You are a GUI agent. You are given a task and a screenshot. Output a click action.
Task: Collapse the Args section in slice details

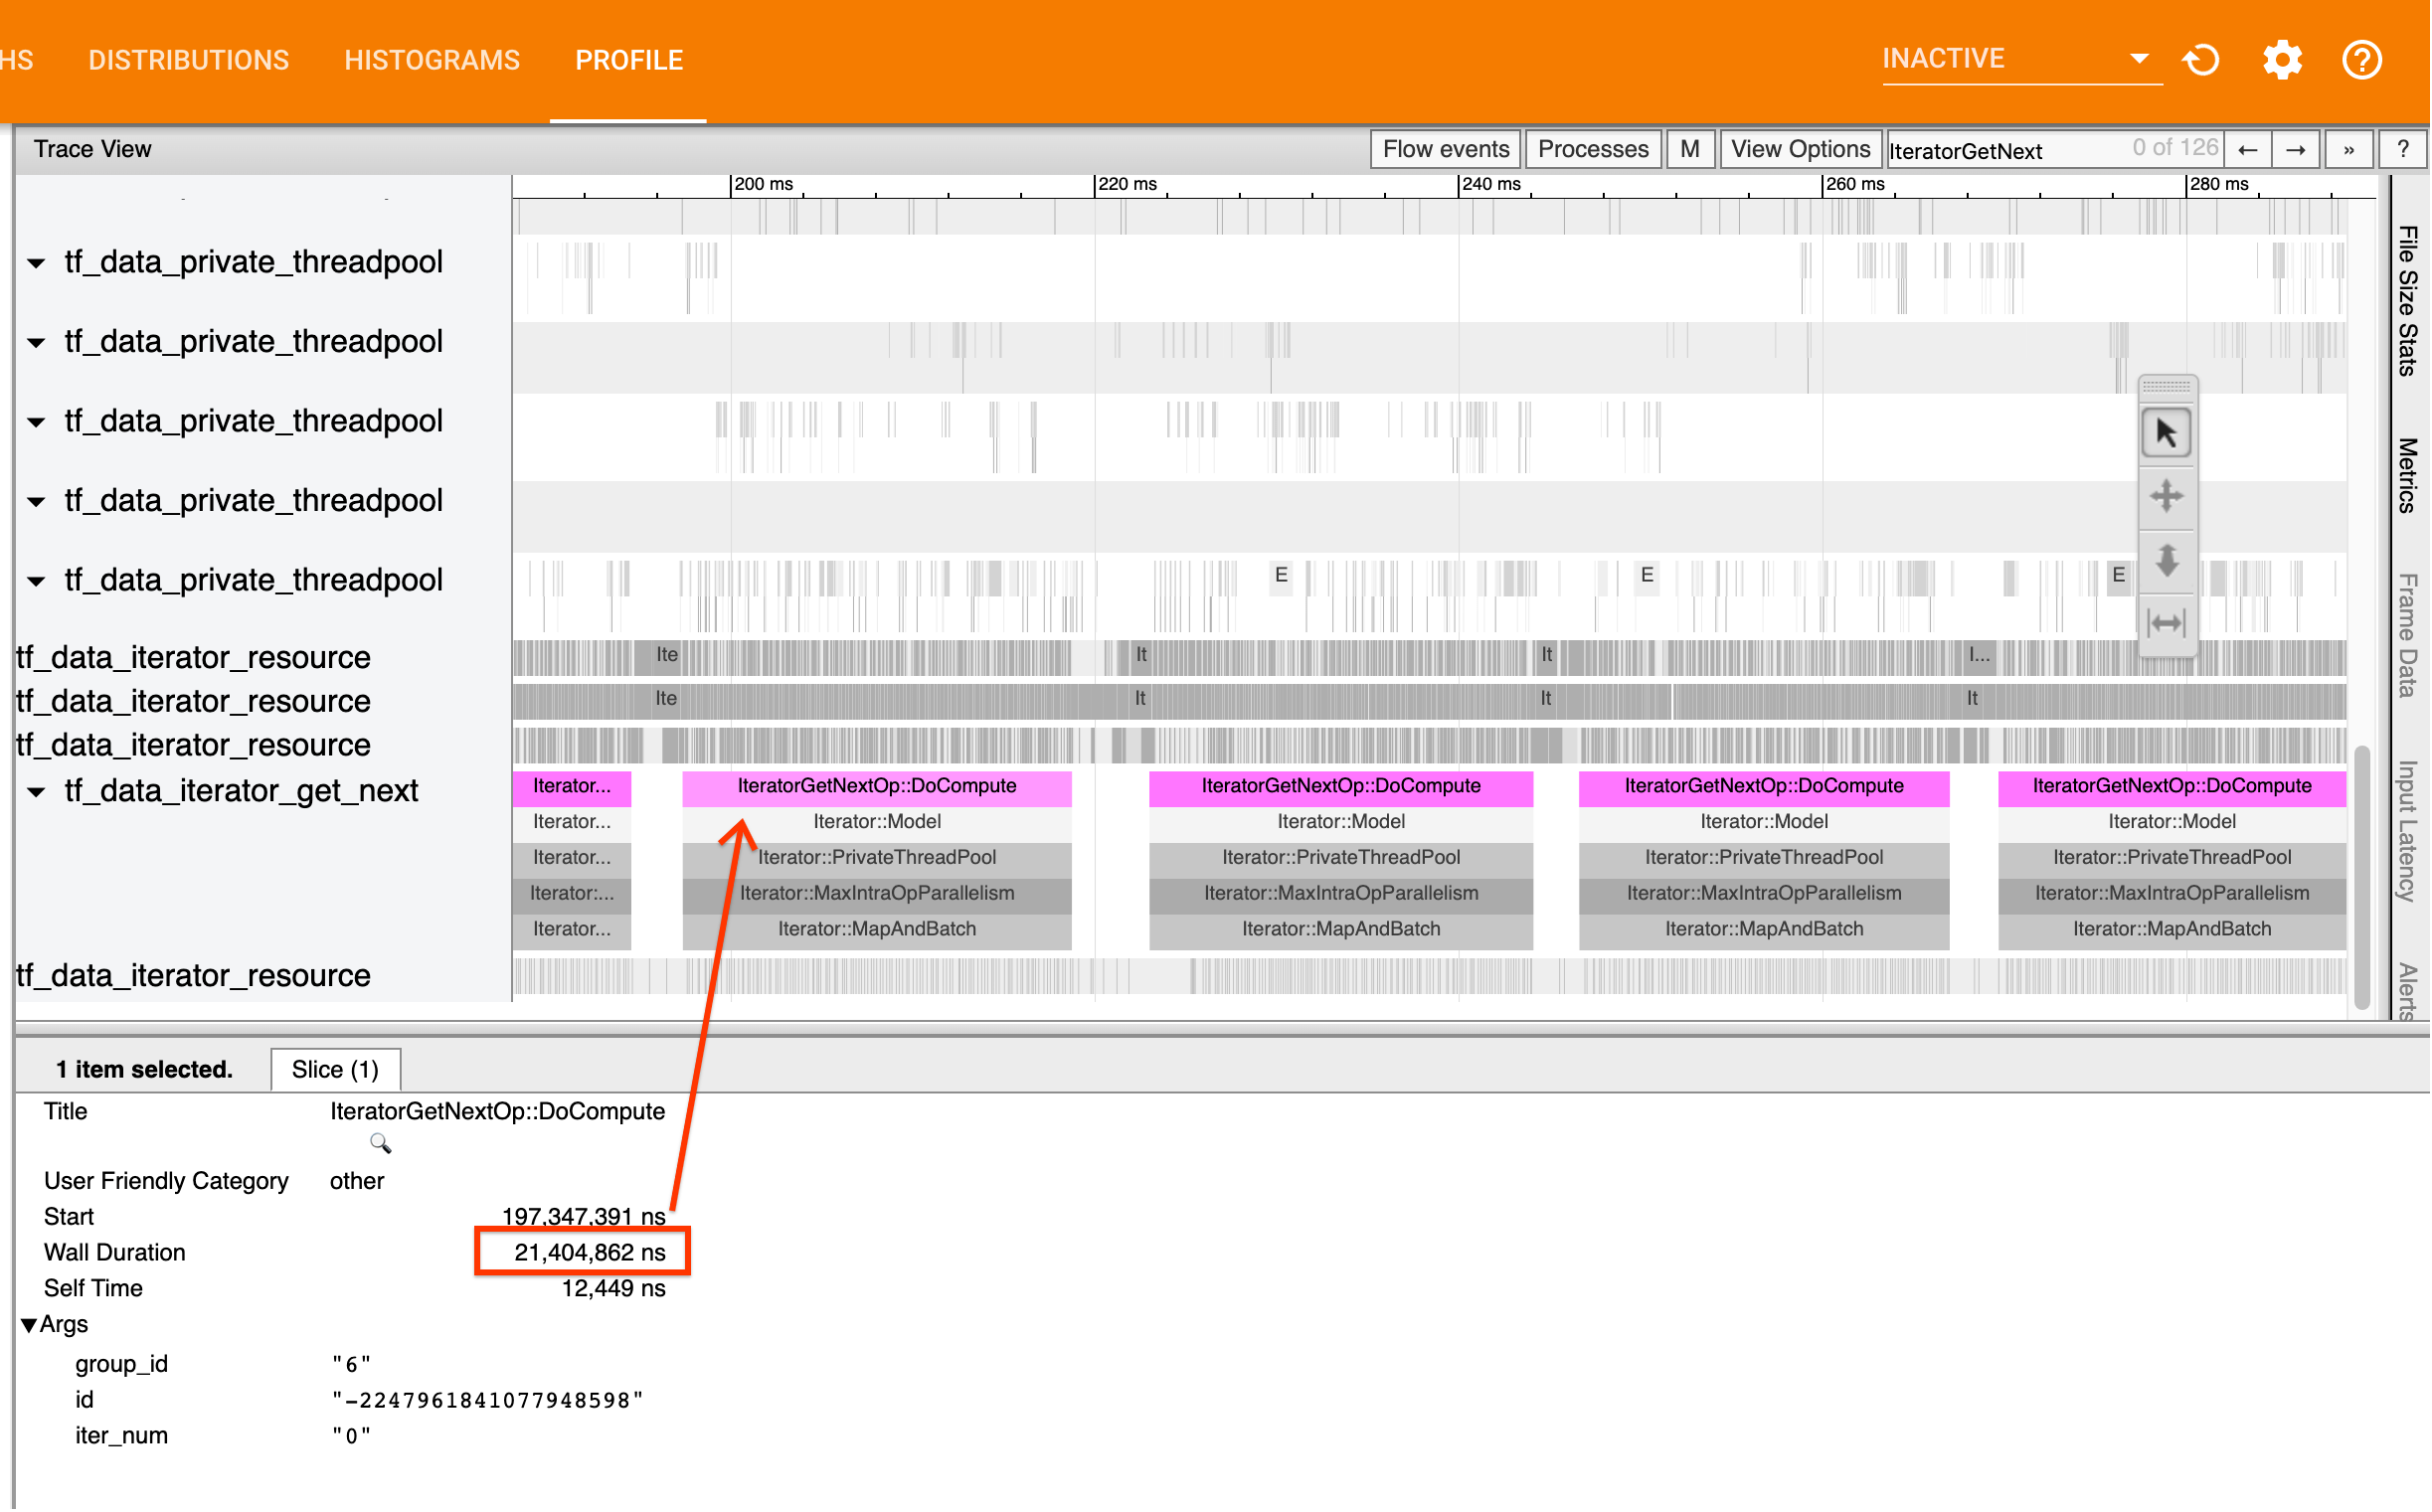tap(31, 1324)
